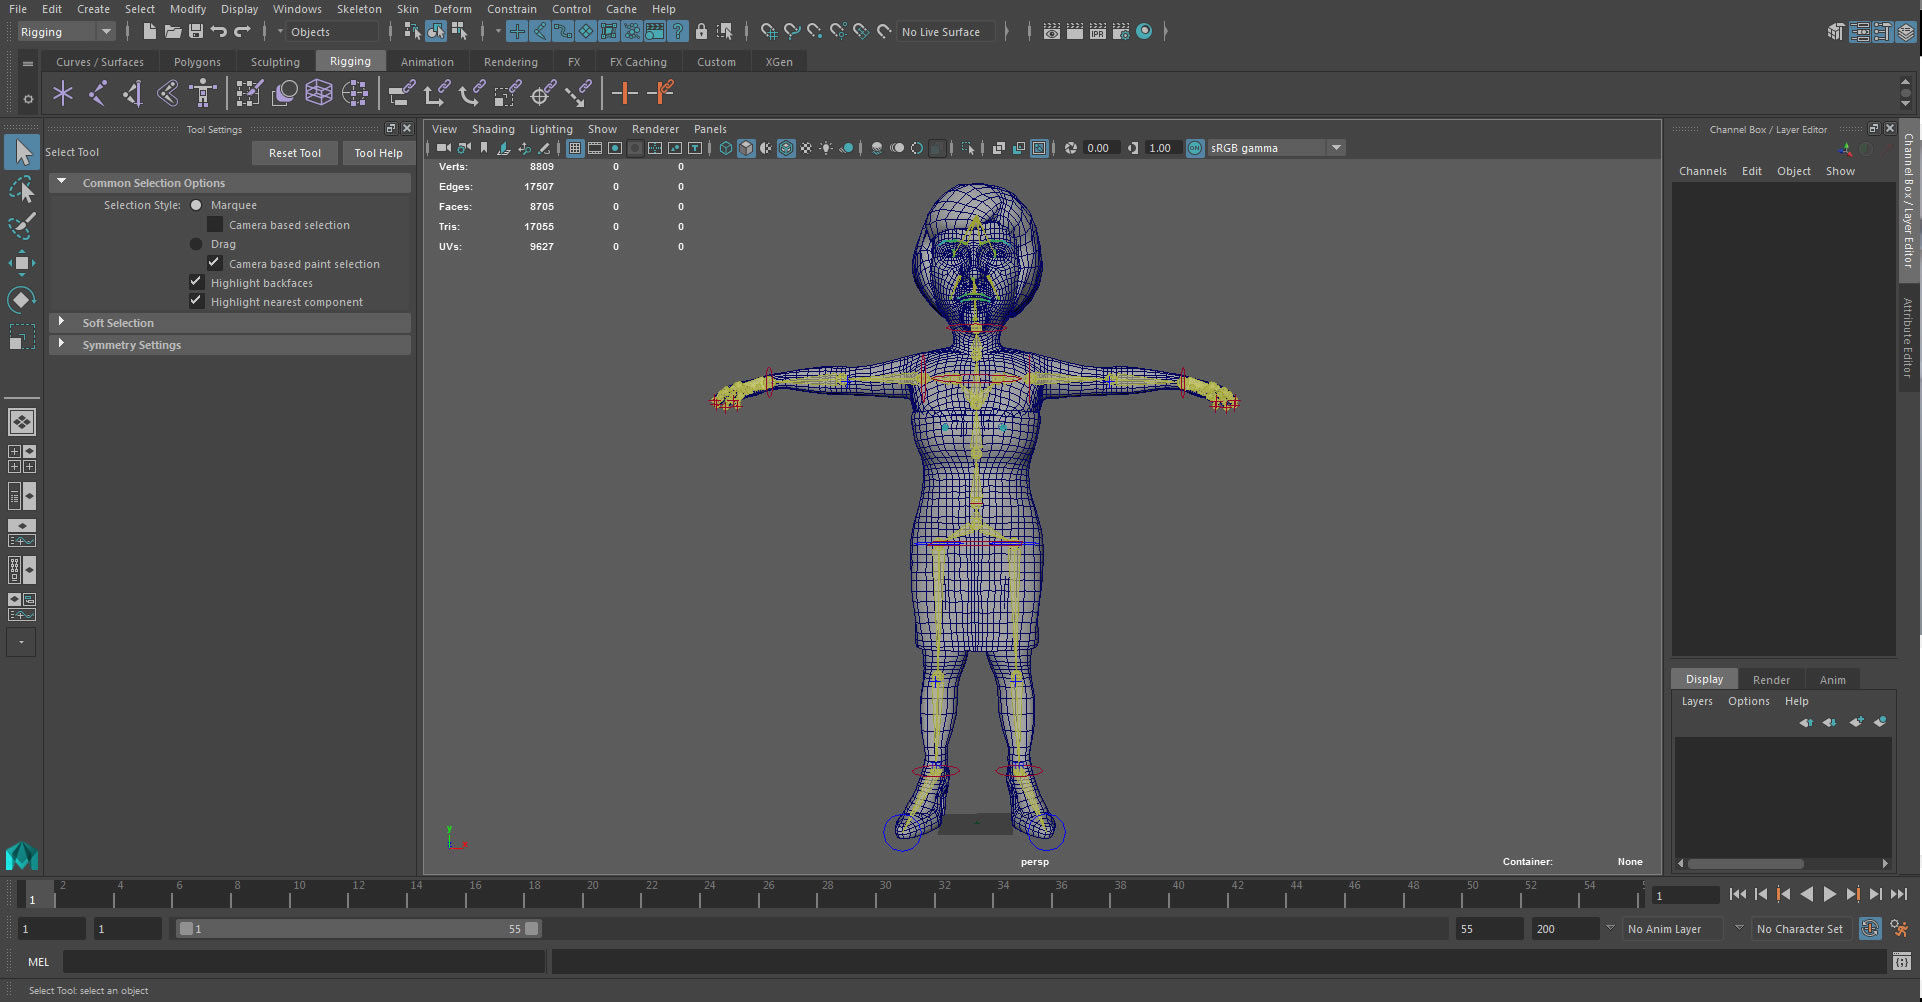Pick the Lasso selection tool
This screenshot has height=1002, width=1922.
(22, 189)
